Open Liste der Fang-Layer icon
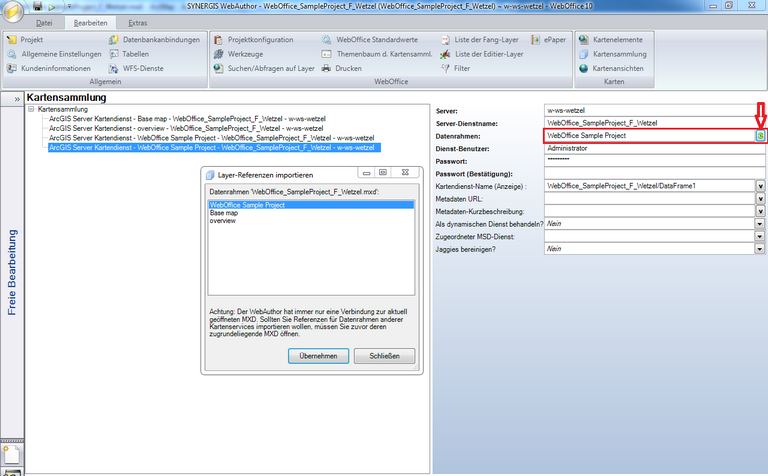This screenshot has width=768, height=476. pyautogui.click(x=445, y=40)
